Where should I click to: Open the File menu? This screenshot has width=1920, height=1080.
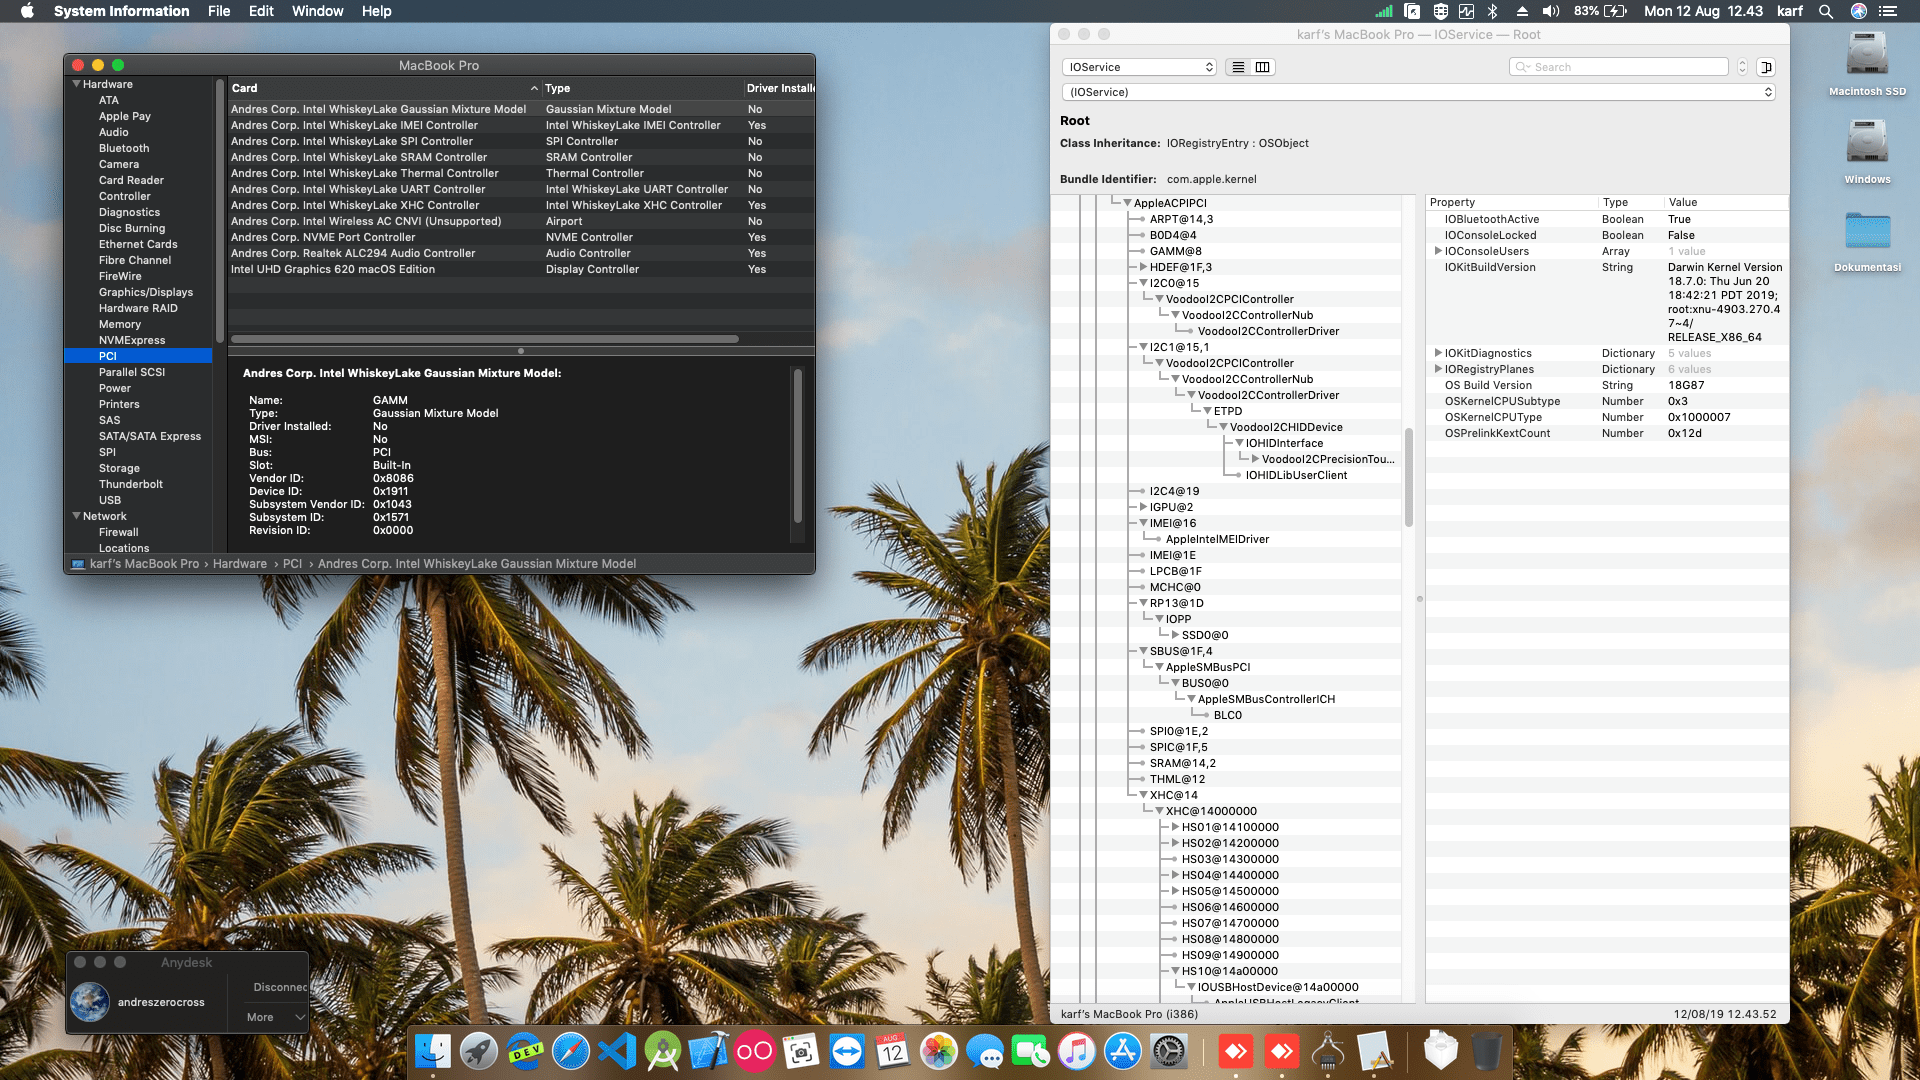[x=219, y=11]
